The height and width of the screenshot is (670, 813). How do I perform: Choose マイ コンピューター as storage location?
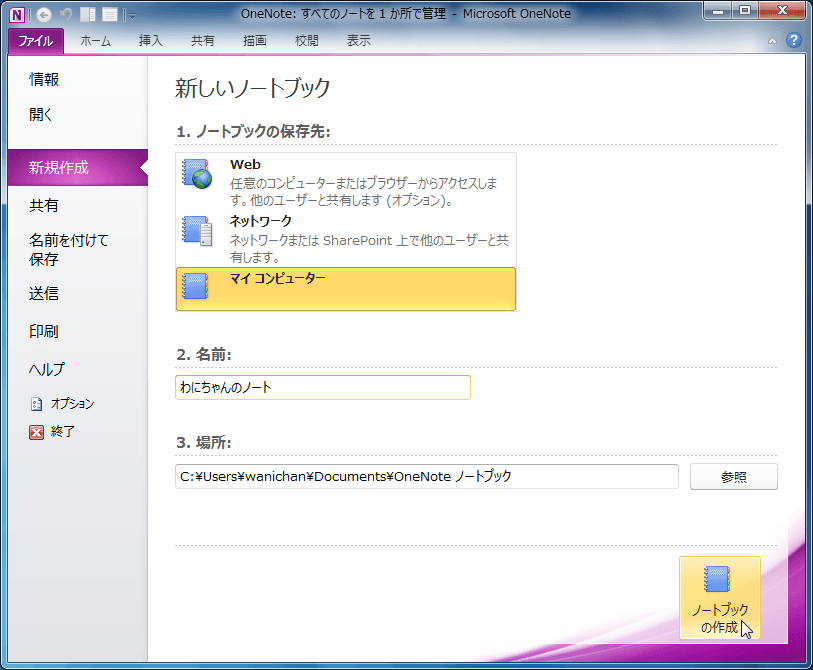[x=346, y=289]
